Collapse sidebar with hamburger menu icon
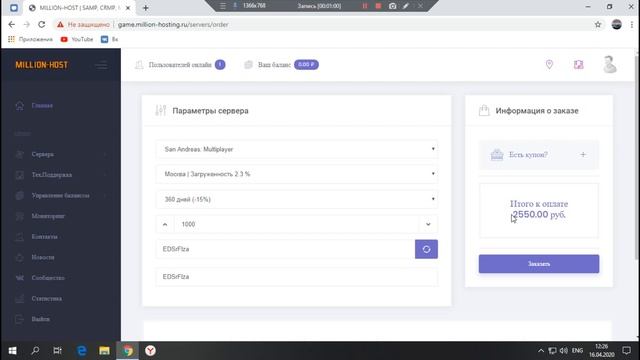This screenshot has height=360, width=640. point(101,65)
